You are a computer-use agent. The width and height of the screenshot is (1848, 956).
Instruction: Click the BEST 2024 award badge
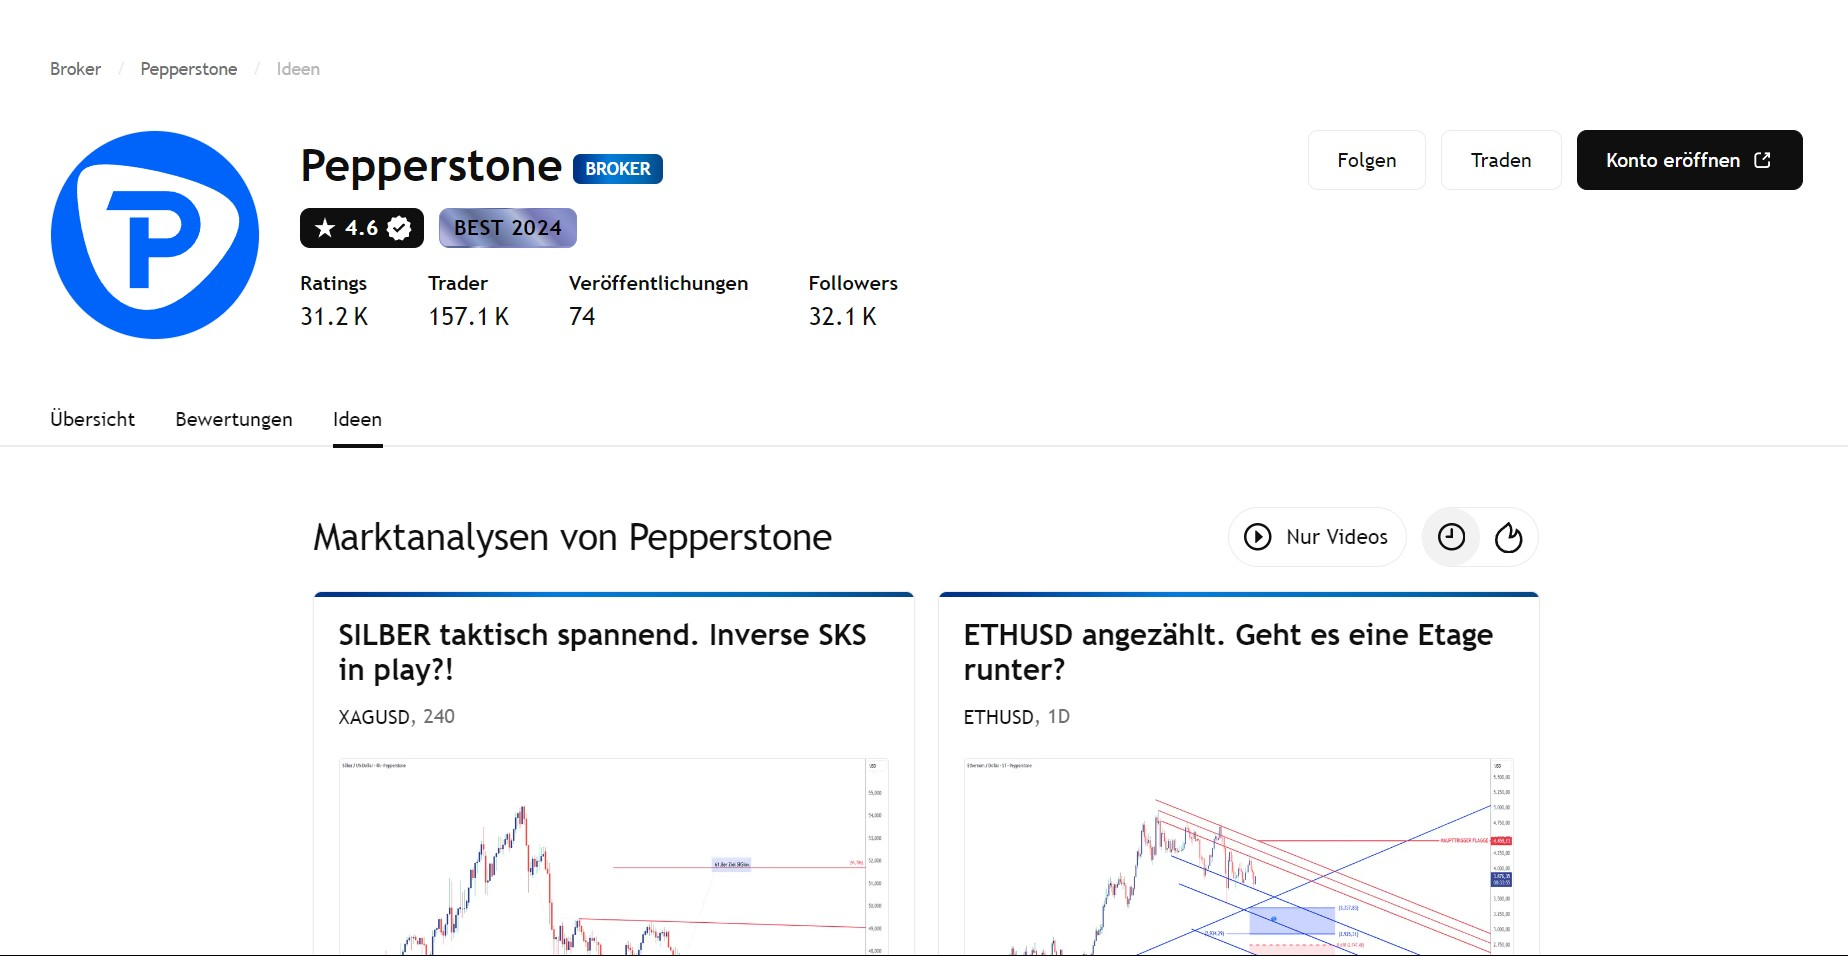coord(506,228)
